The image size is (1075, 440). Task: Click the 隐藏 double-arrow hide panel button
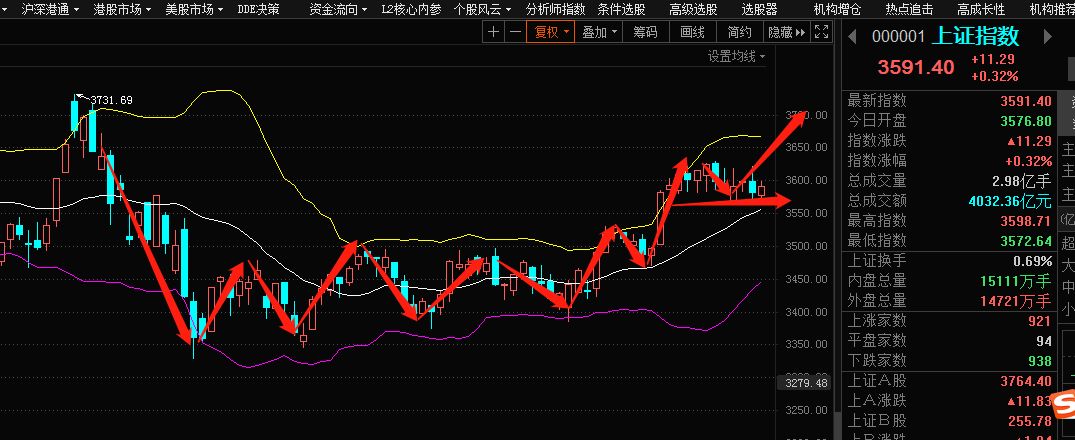[786, 32]
